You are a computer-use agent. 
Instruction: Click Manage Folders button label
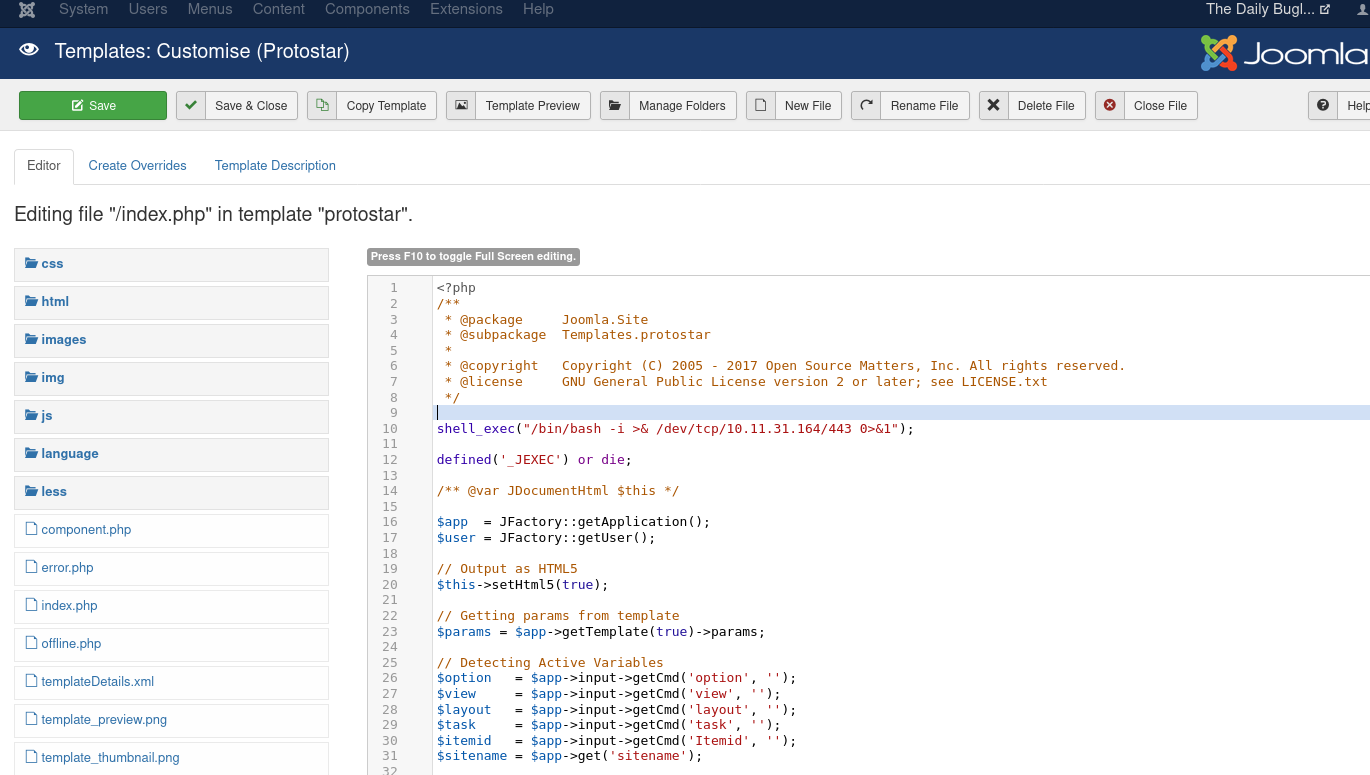click(682, 106)
